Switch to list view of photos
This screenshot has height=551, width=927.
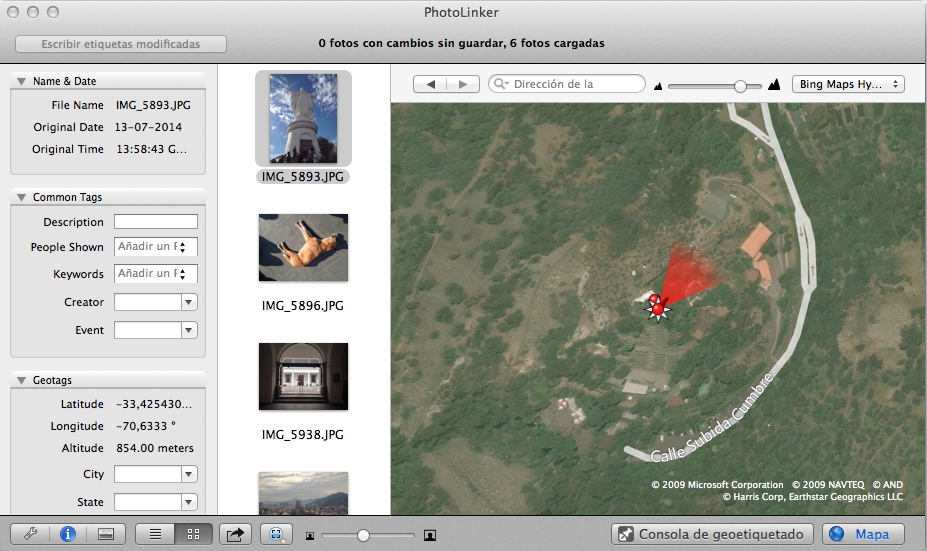tap(155, 534)
